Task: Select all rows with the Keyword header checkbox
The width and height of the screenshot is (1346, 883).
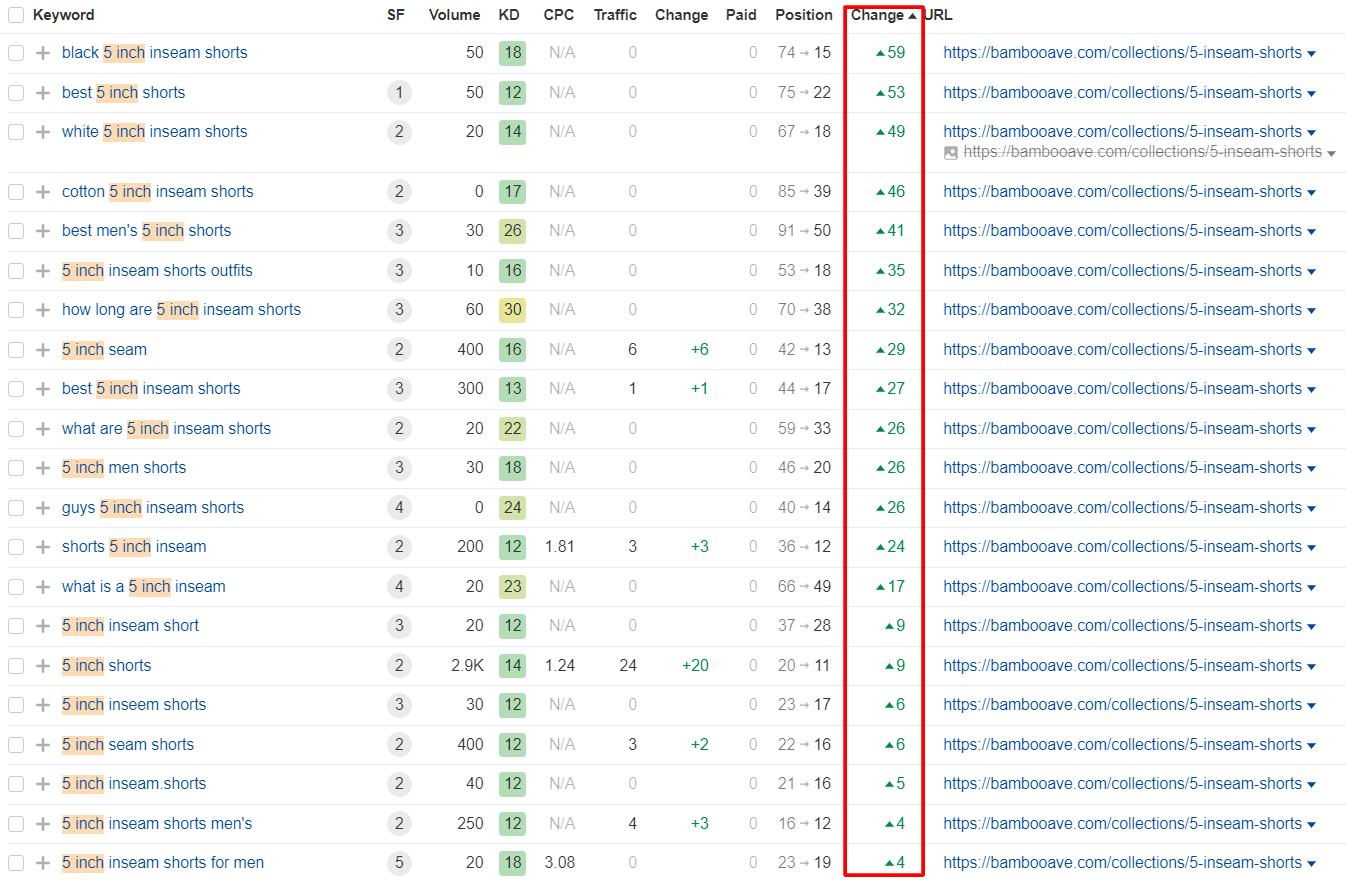Action: (x=16, y=15)
